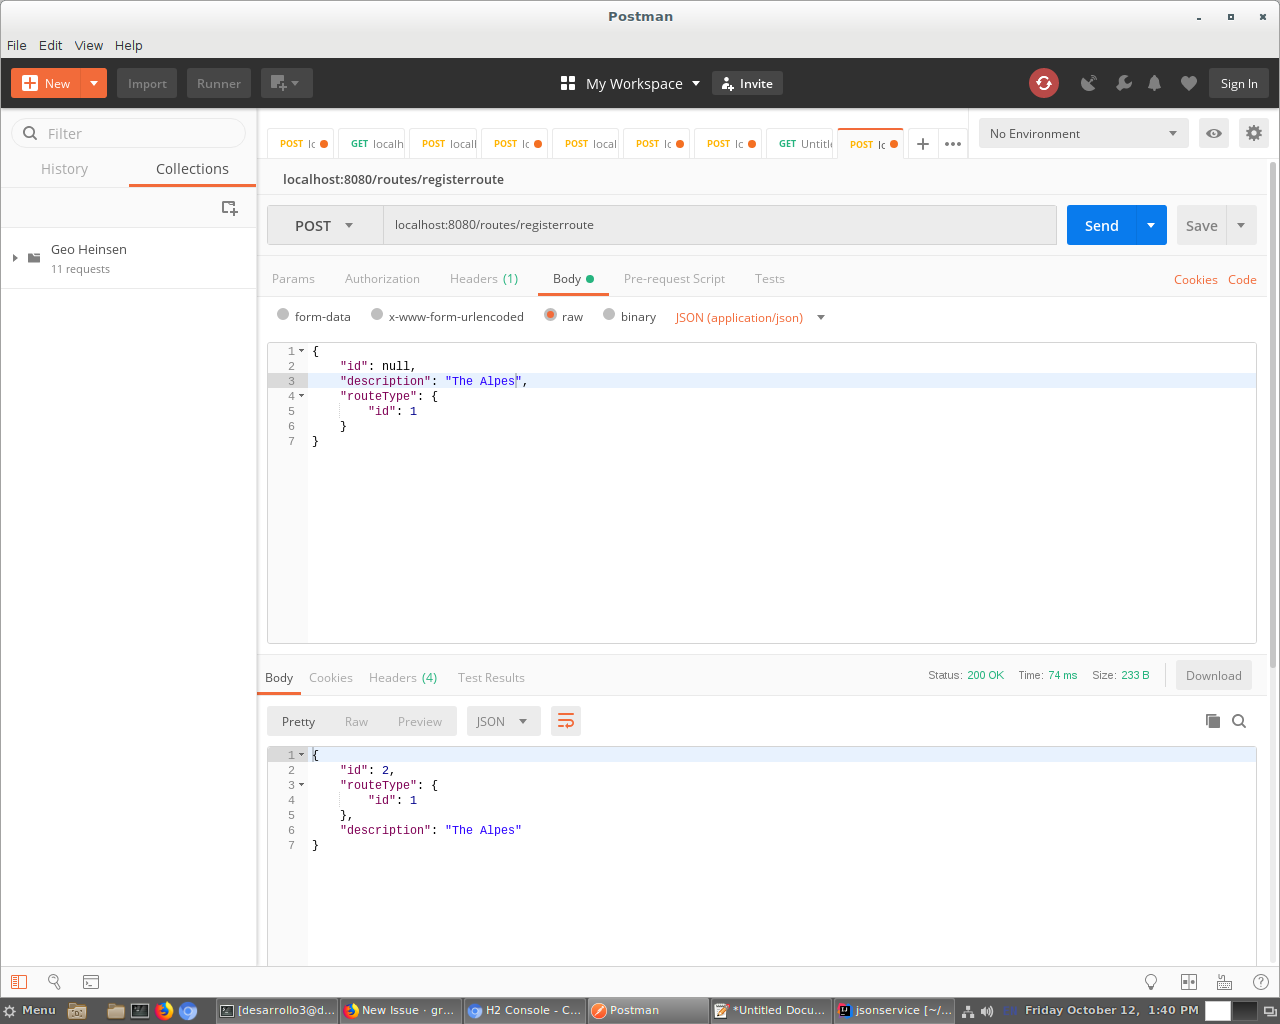
Task: Open the wrench settings icon
Action: [x=1123, y=83]
